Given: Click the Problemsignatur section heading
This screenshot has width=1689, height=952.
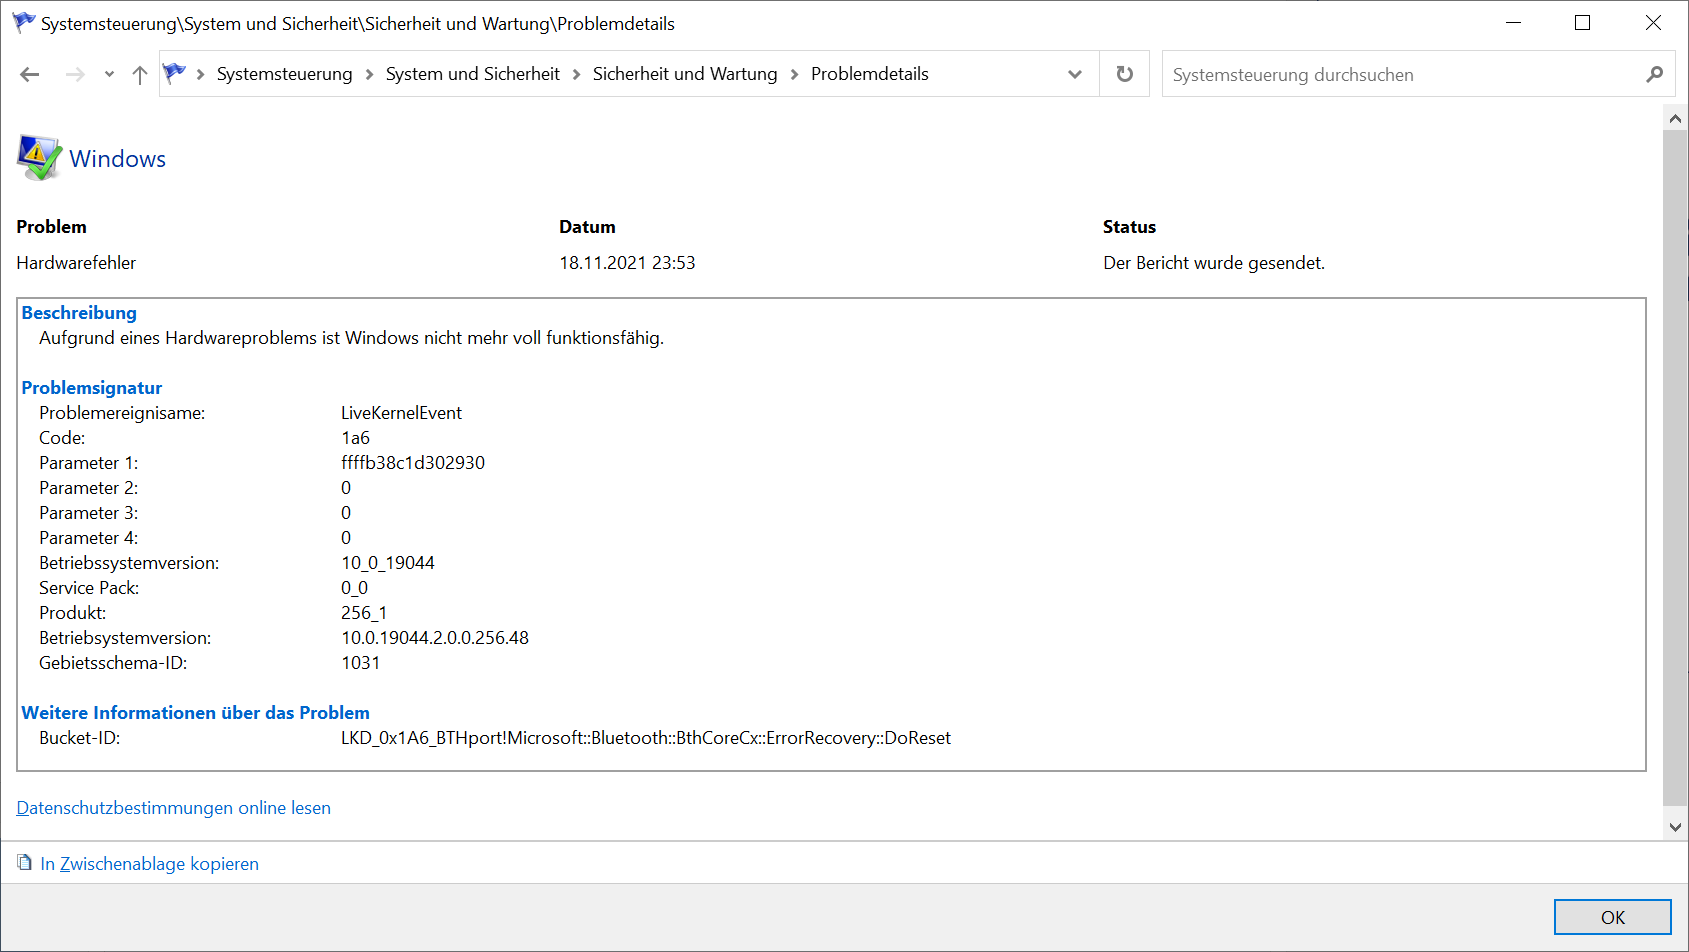Looking at the screenshot, I should click(x=92, y=388).
